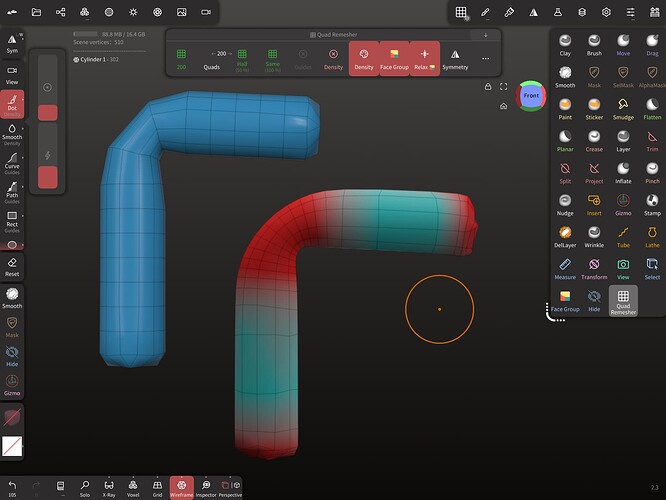The height and width of the screenshot is (500, 666).
Task: Click the brush intensity slider with the lightning icon
Action: coord(48,155)
